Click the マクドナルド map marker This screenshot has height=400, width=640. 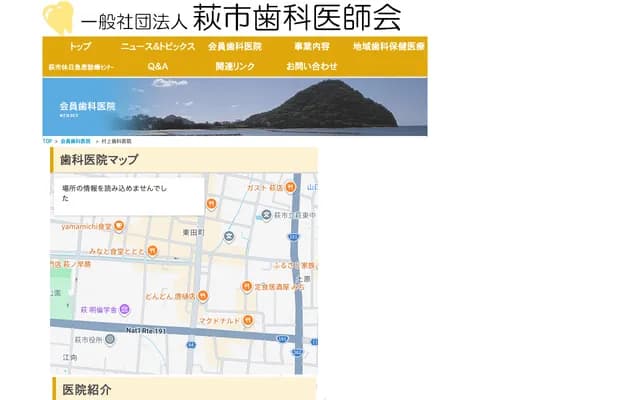click(x=246, y=320)
